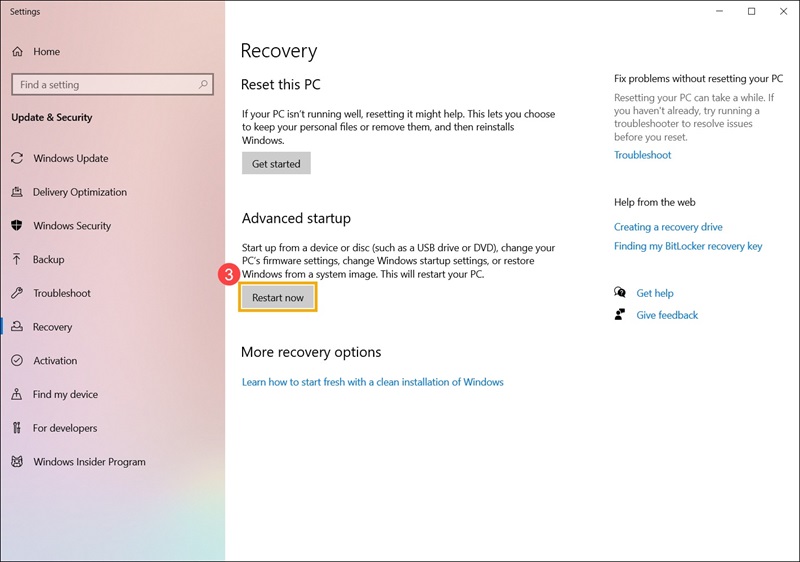Viewport: 800px width, 562px height.
Task: Open the Troubleshoot link on the right
Action: 642,155
